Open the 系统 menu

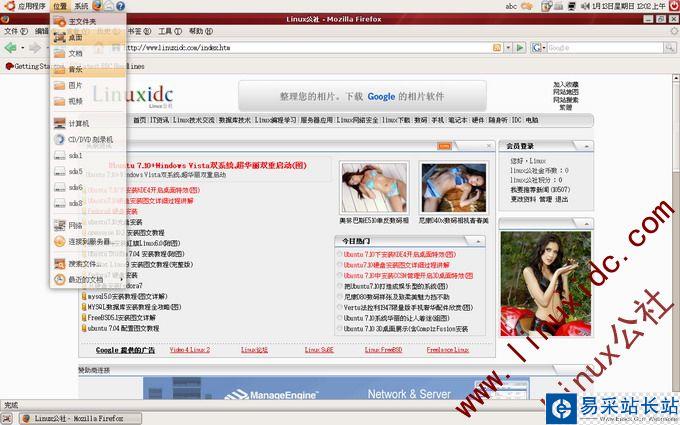pos(81,6)
